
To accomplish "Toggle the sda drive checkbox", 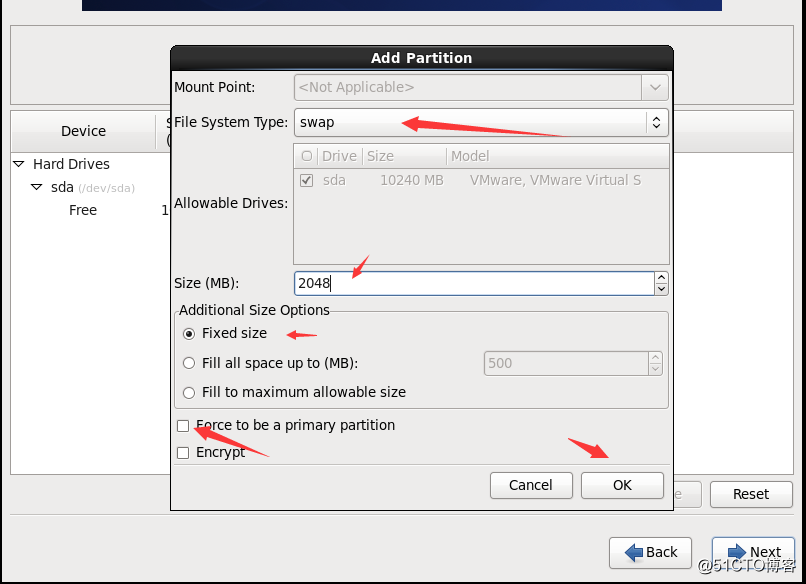I will (x=306, y=180).
